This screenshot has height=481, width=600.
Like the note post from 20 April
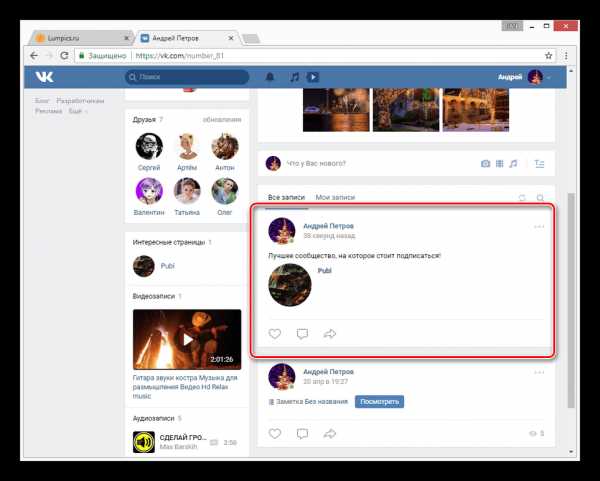275,434
